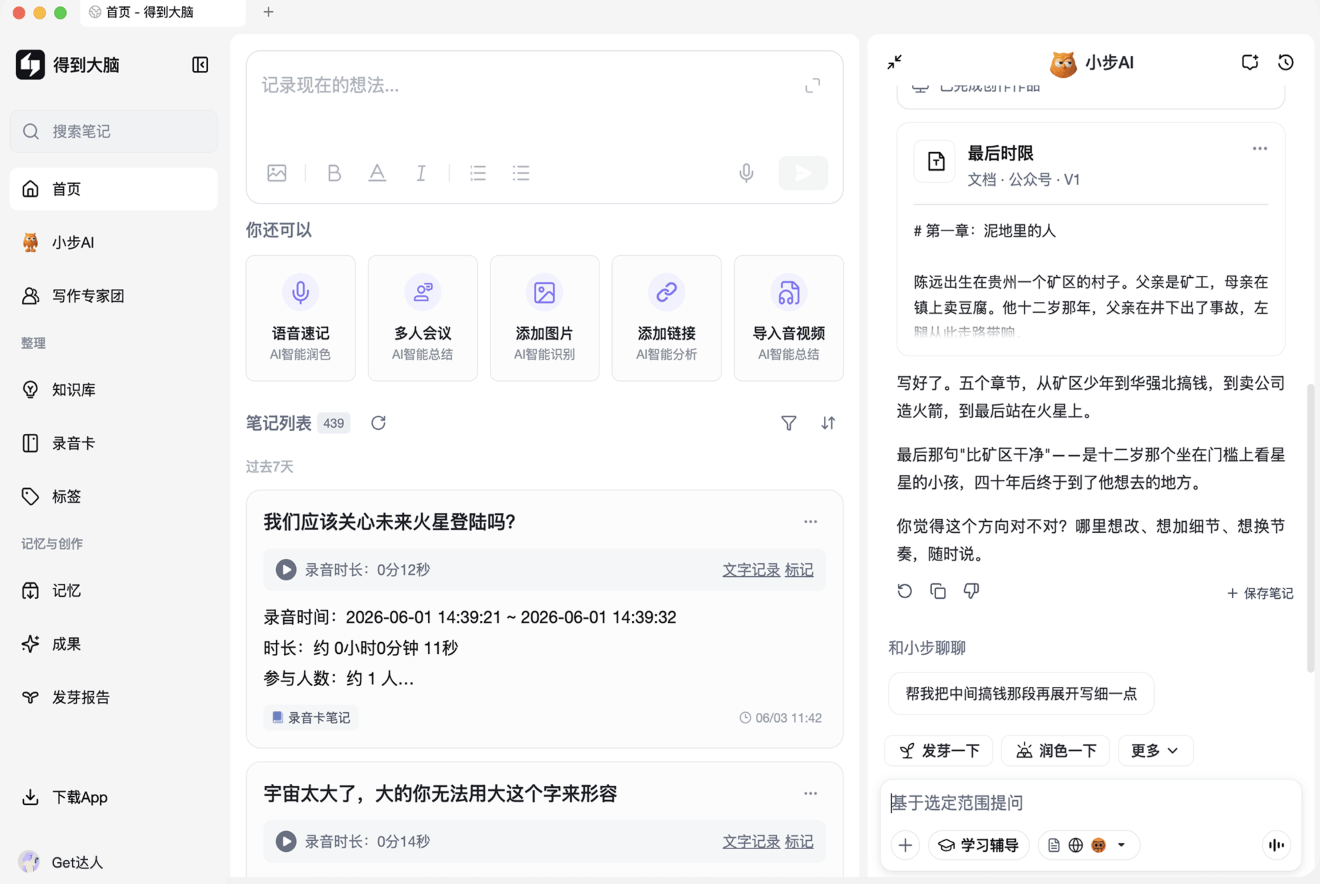Expand the note editor to fullscreen
This screenshot has height=884, width=1320.
tap(813, 86)
